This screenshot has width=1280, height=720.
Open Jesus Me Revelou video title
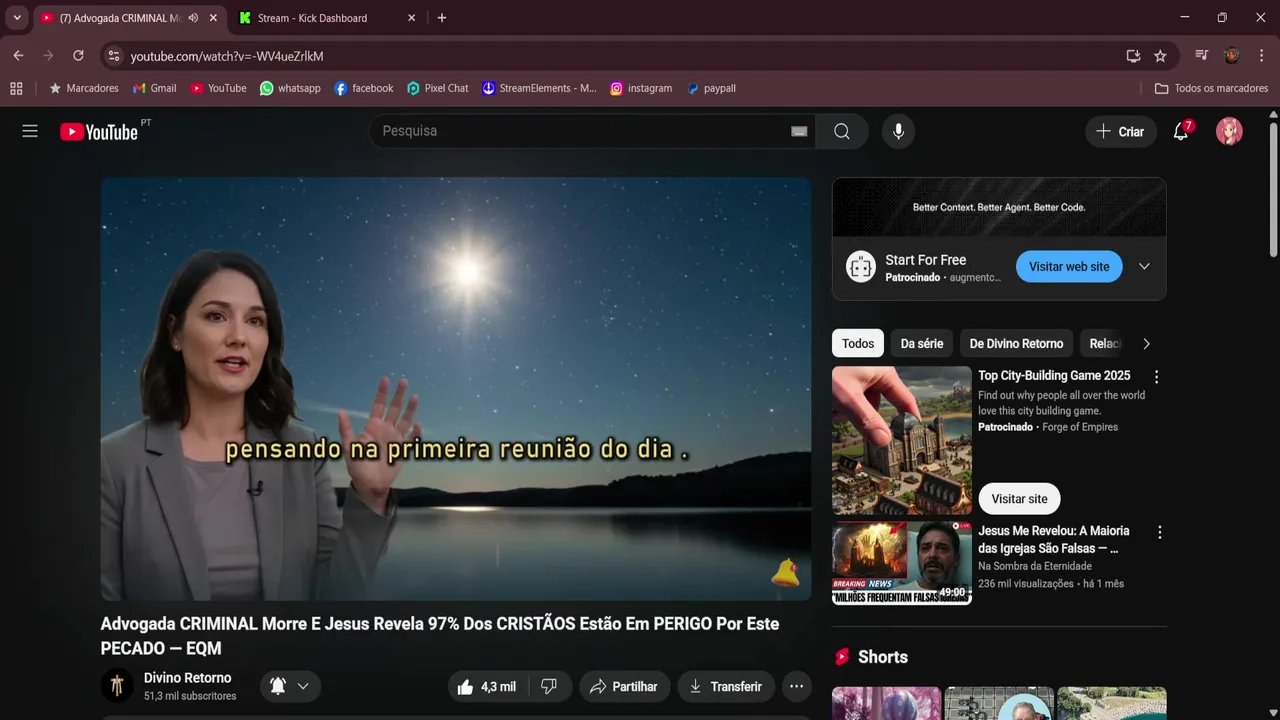tap(1054, 540)
